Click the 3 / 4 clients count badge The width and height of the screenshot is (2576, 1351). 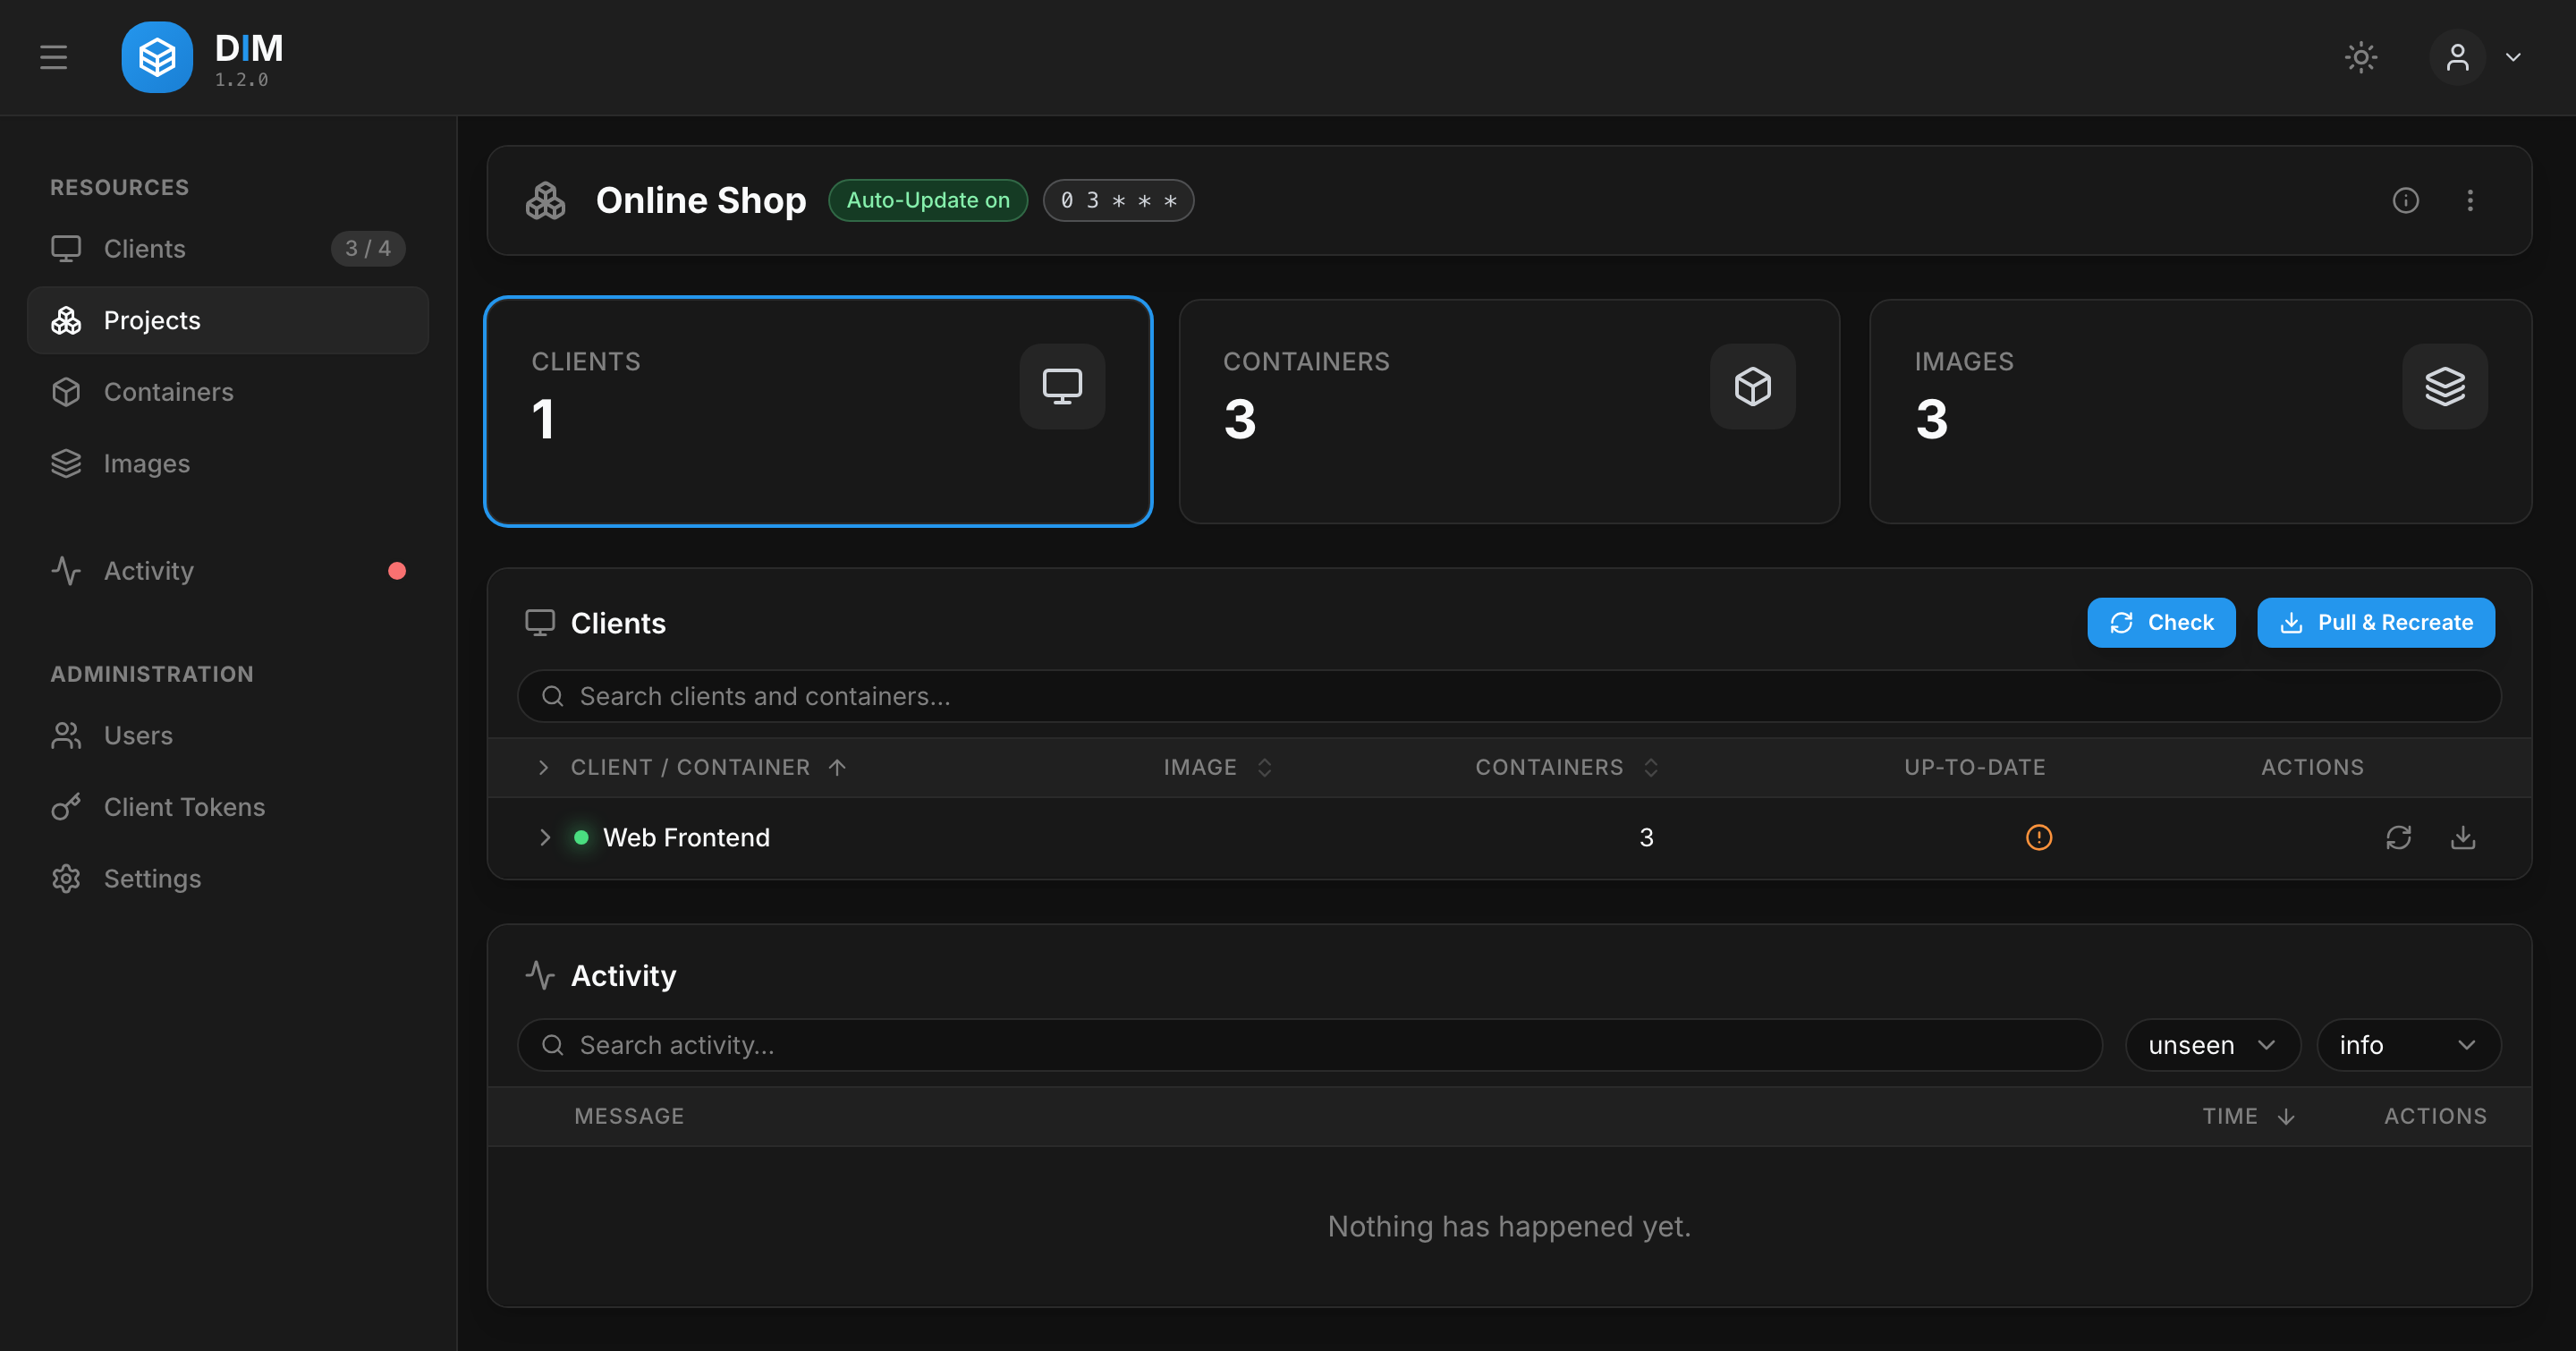pos(368,249)
